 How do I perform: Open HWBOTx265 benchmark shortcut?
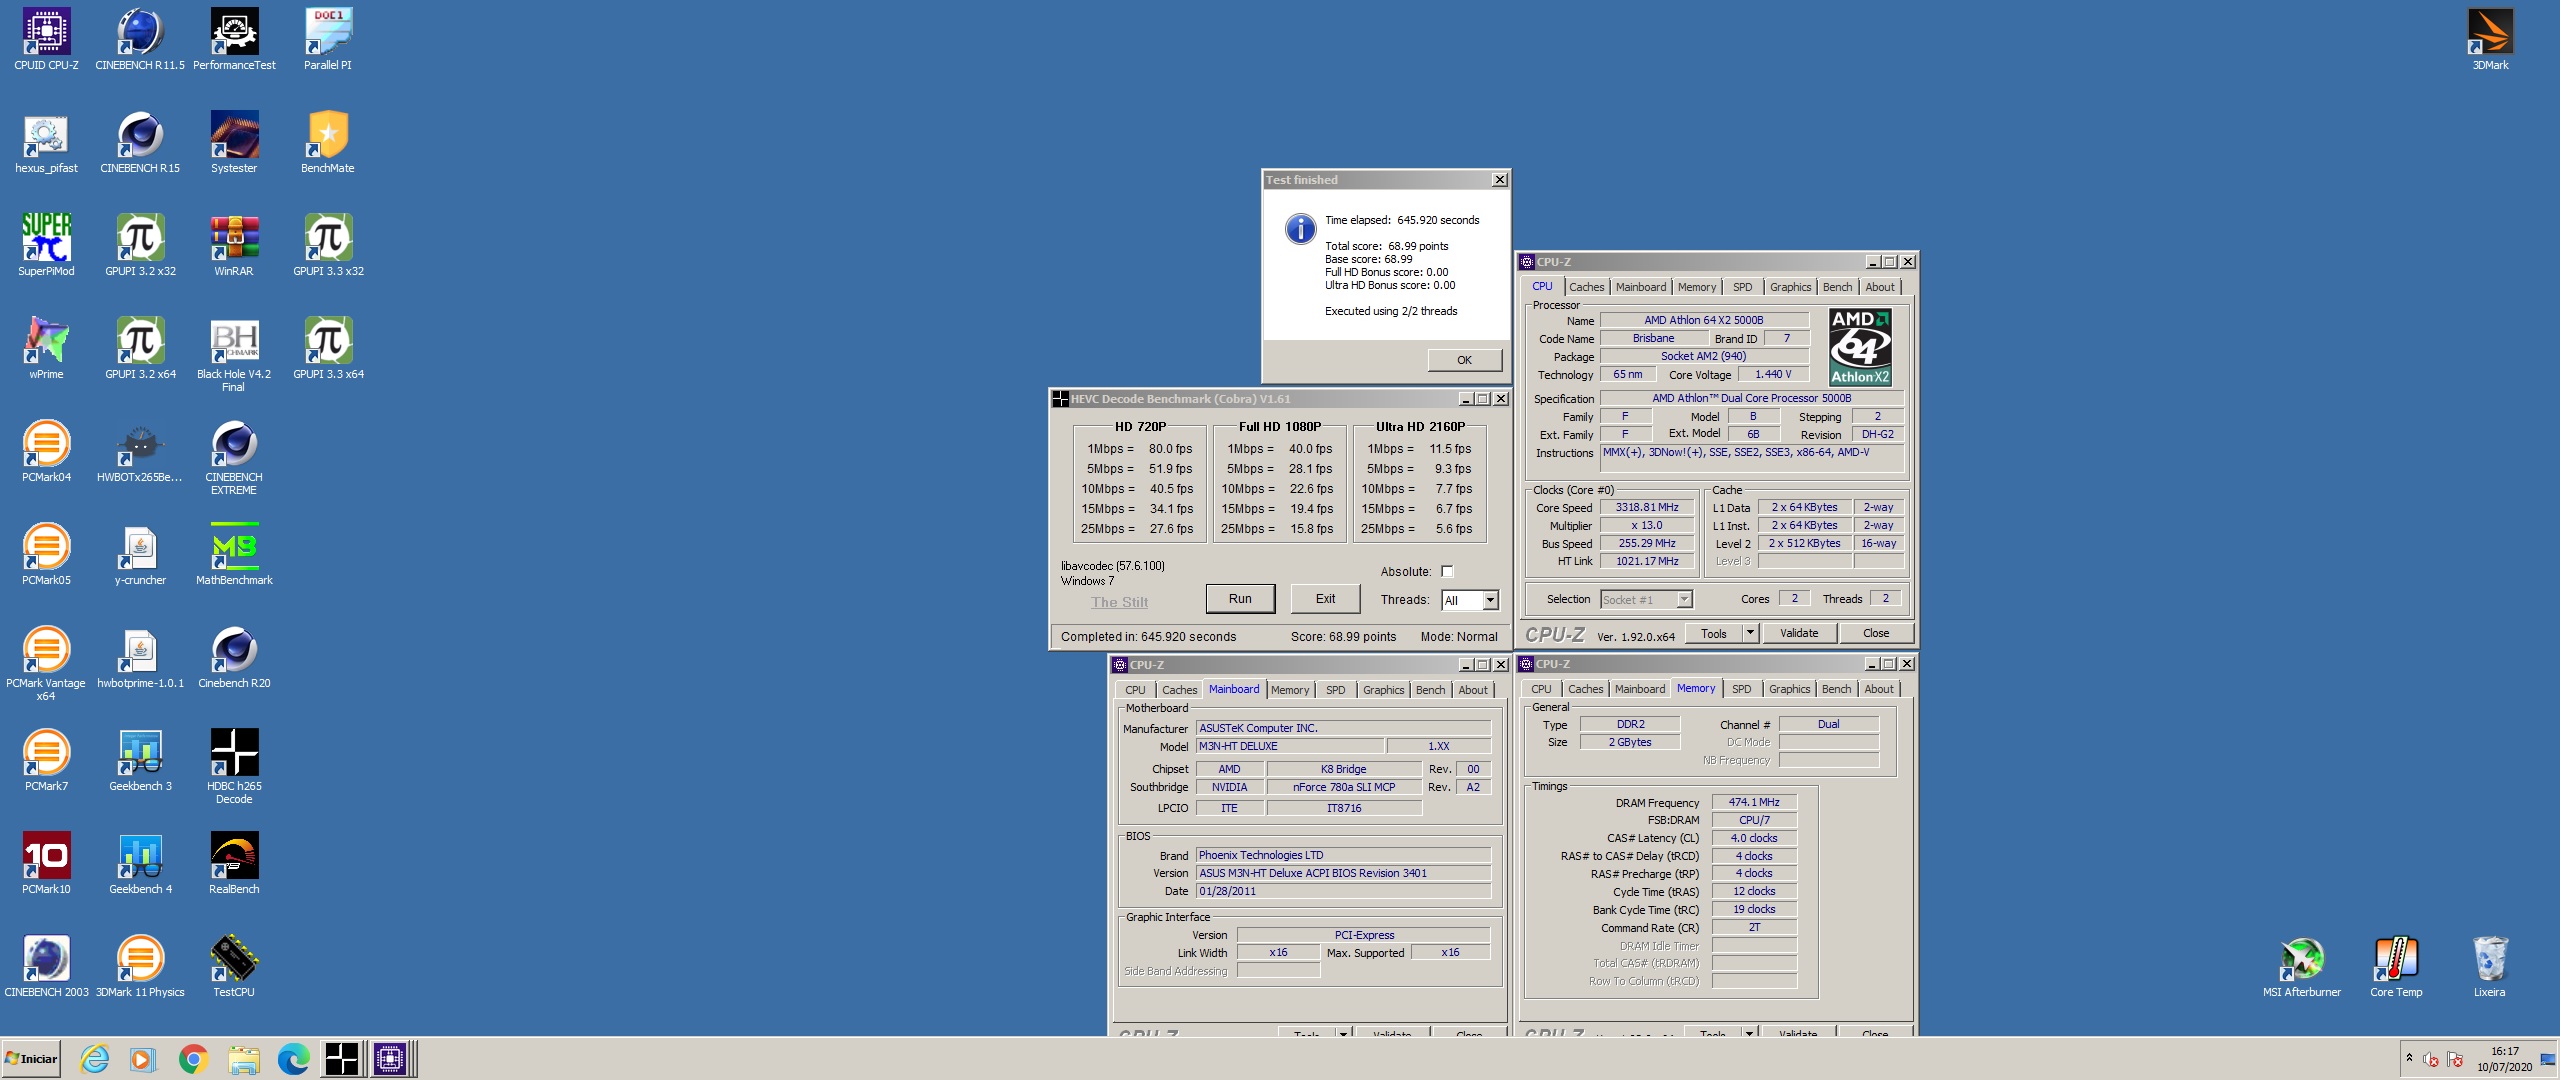[140, 452]
